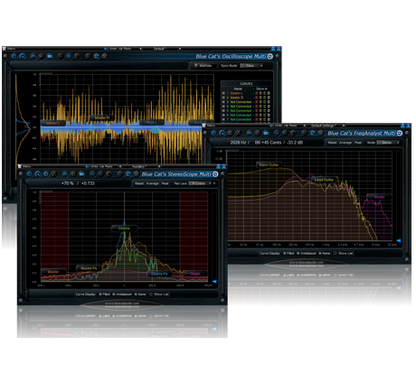Select the next preset arrow in the Oscilloscope title bar
The height and width of the screenshot is (376, 416).
point(180,49)
